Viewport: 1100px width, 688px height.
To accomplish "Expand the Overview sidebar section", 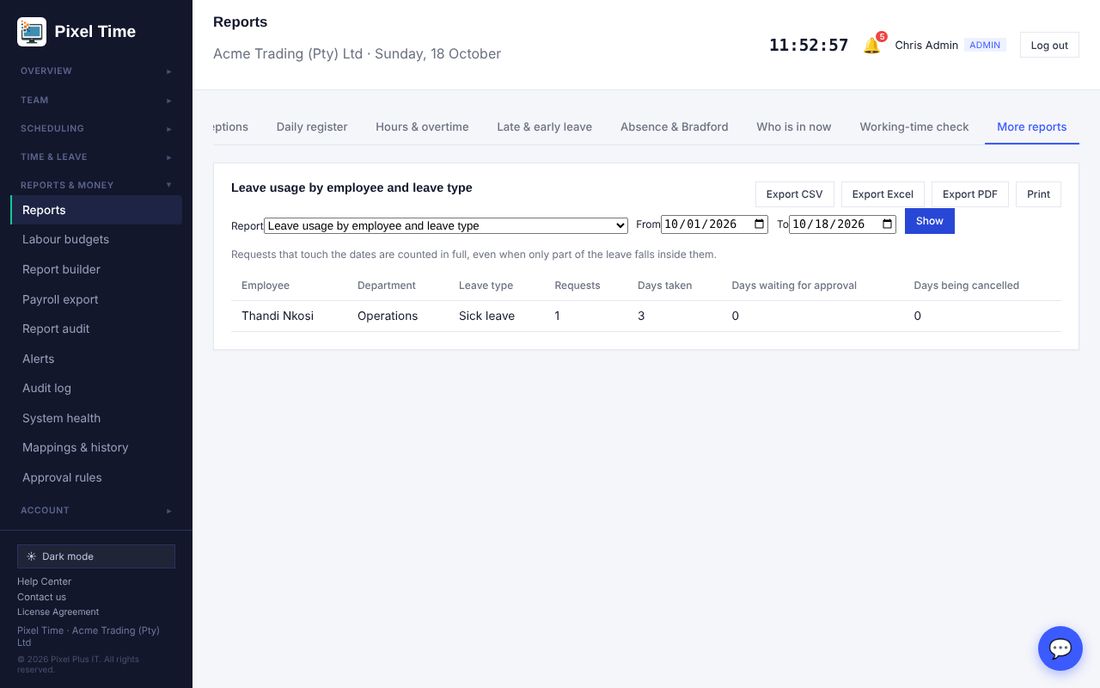I will click(x=96, y=71).
